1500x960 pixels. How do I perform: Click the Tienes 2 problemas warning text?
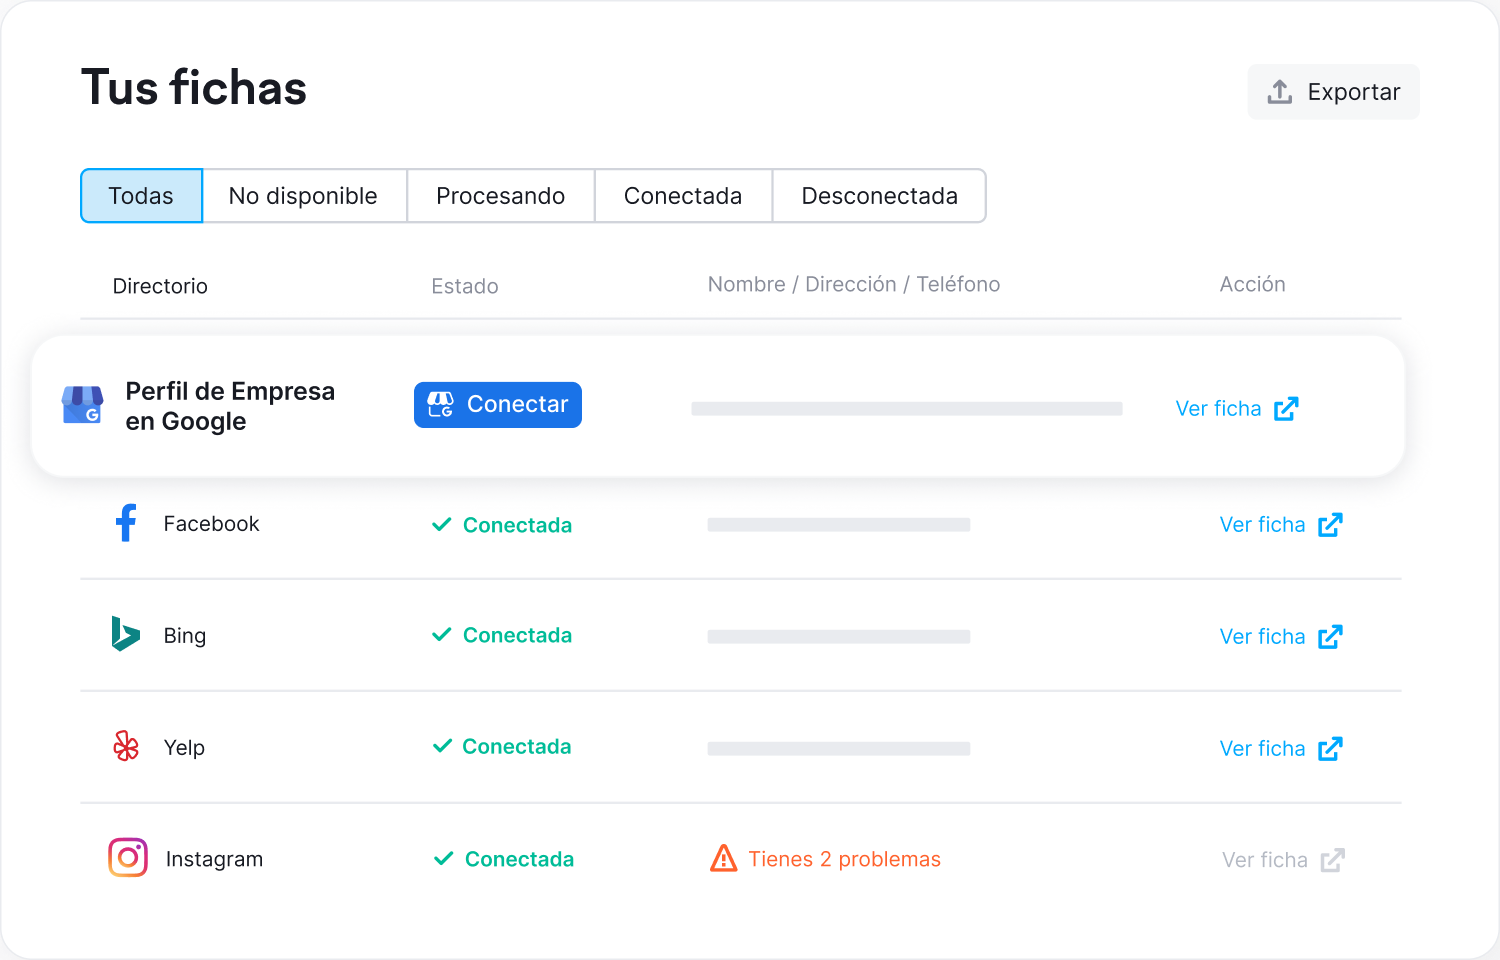click(x=844, y=859)
